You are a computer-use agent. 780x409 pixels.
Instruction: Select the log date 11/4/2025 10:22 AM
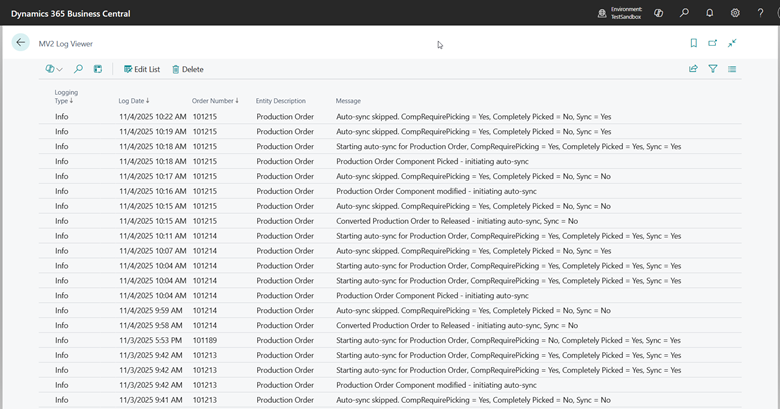153,116
